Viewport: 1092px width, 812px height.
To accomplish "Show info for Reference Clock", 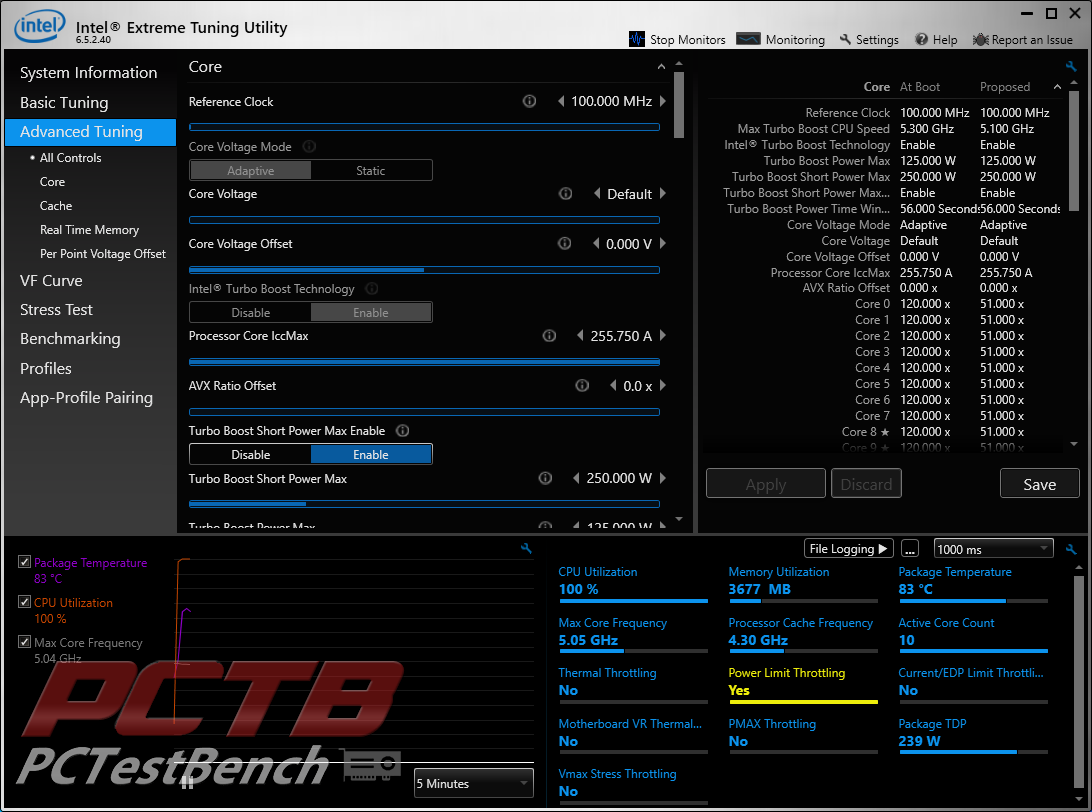I will [x=529, y=101].
